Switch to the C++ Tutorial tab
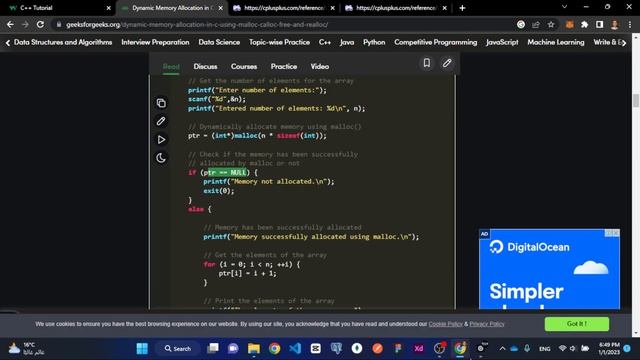640x360 pixels. click(57, 8)
